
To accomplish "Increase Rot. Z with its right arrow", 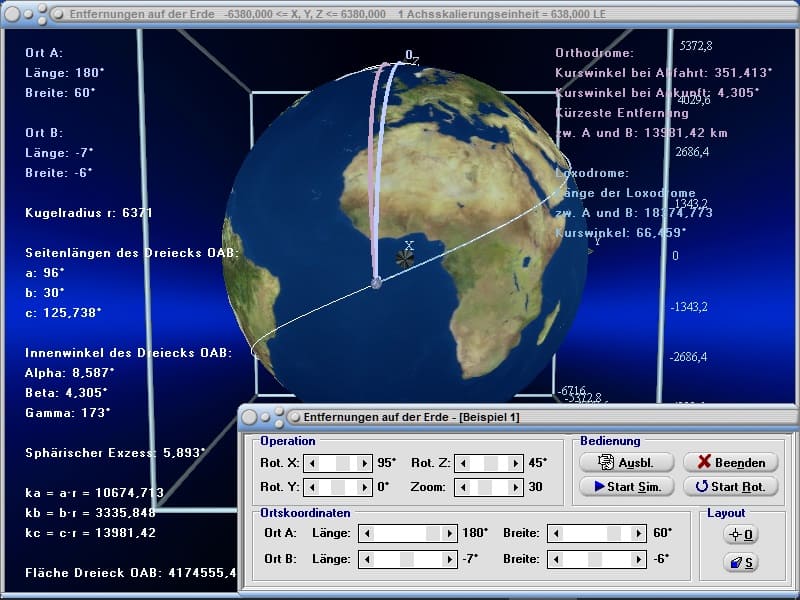I will click(x=515, y=463).
